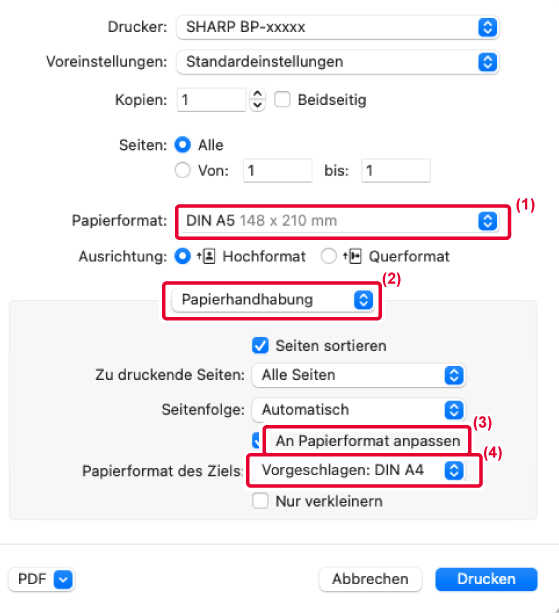The height and width of the screenshot is (613, 559).
Task: Choose Querformat orientation radio button
Action: point(328,256)
